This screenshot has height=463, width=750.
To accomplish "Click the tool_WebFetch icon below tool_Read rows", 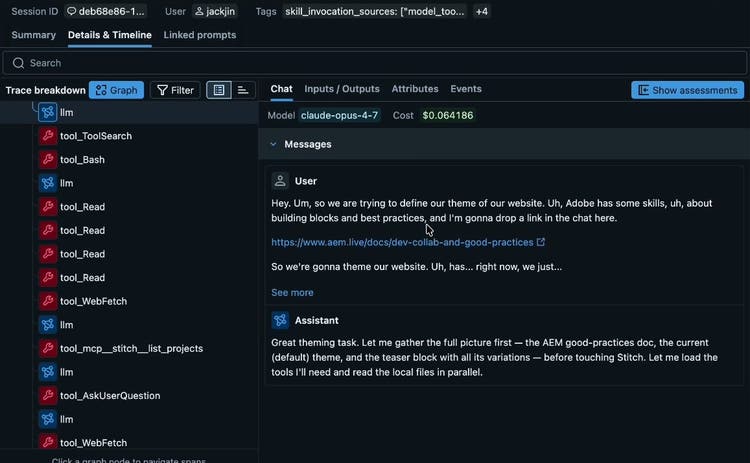I will click(48, 301).
